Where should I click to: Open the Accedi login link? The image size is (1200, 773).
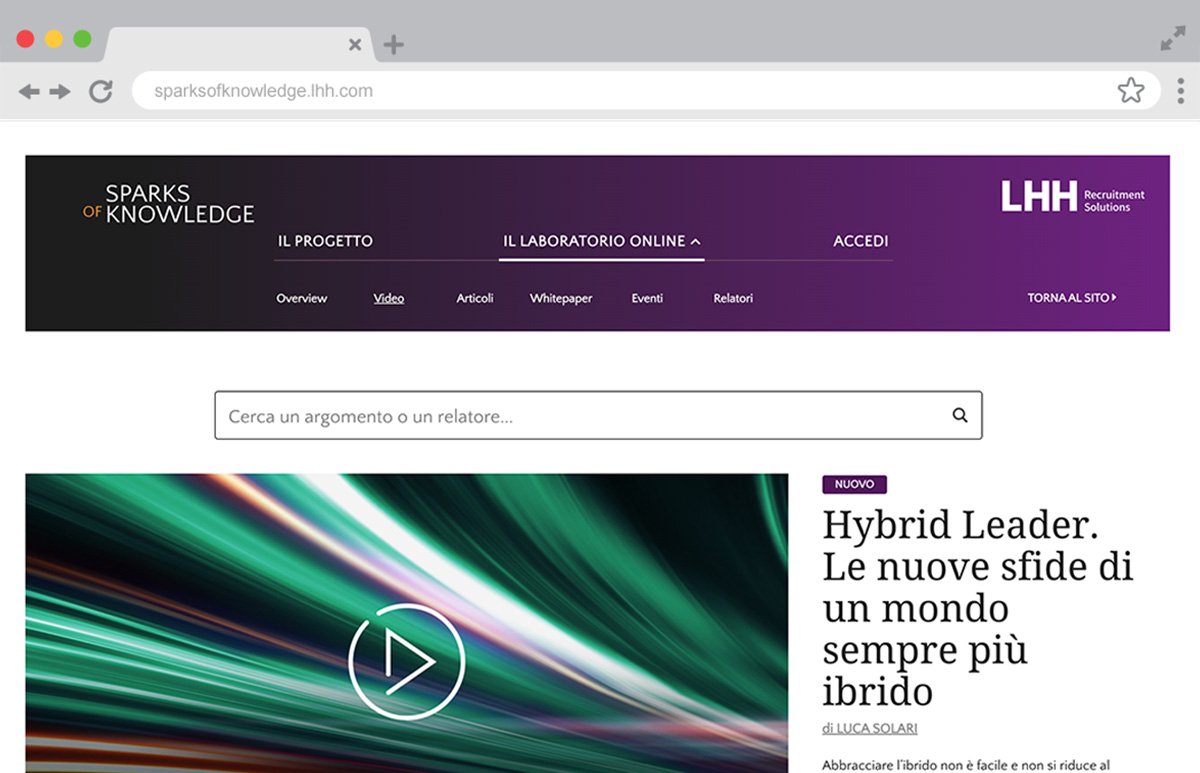pos(861,241)
